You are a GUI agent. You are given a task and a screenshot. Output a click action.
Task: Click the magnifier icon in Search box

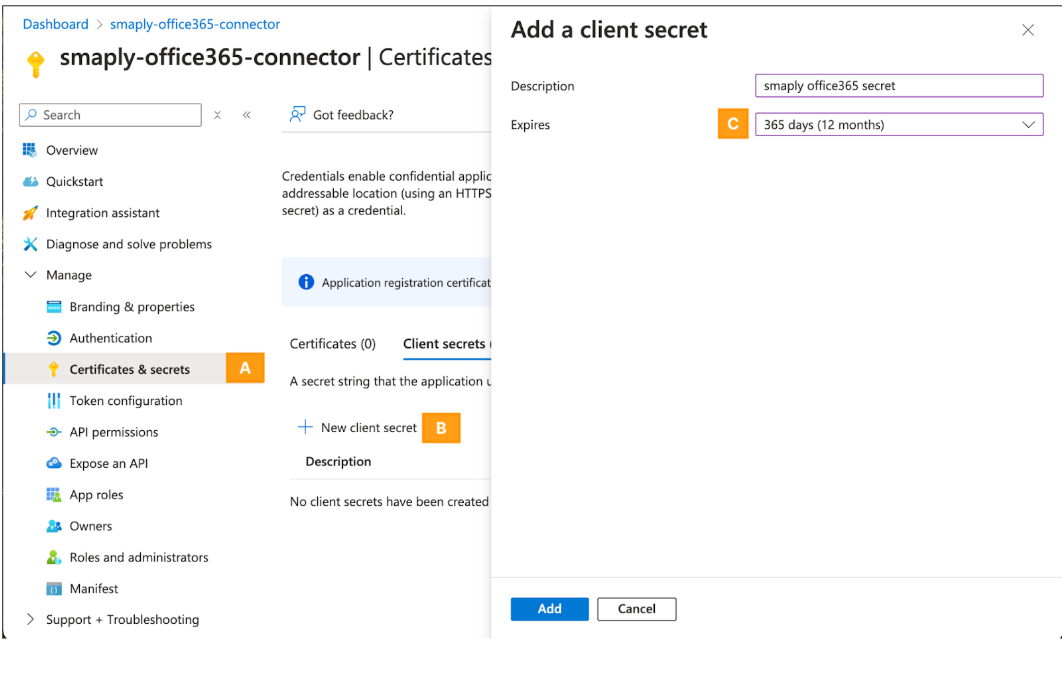[x=31, y=115]
